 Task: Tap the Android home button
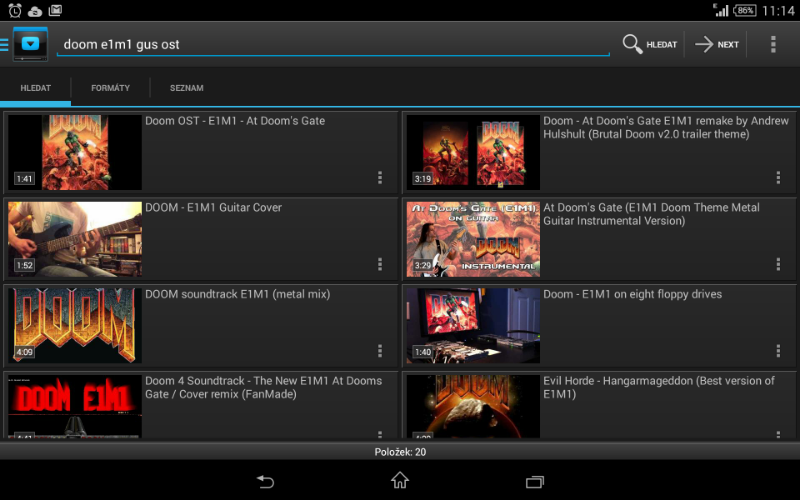pos(400,480)
